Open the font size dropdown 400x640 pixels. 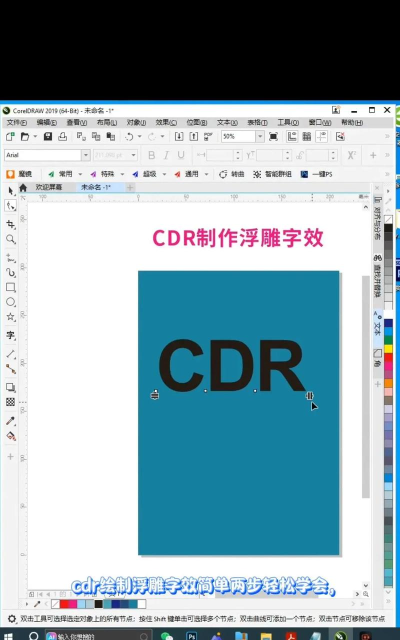(133, 155)
